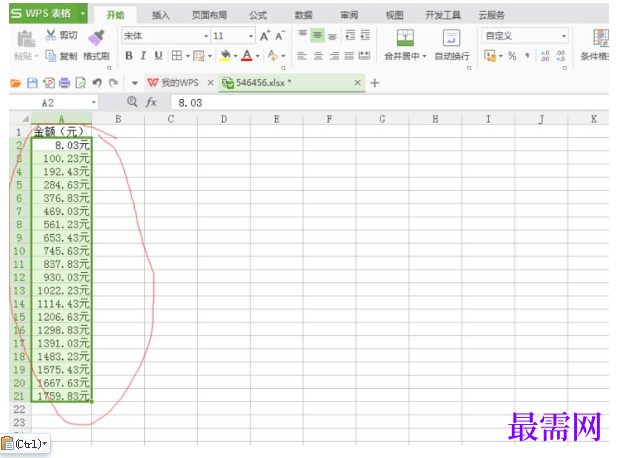Decrease font size with A- icon
The image size is (620, 458).
coord(280,36)
